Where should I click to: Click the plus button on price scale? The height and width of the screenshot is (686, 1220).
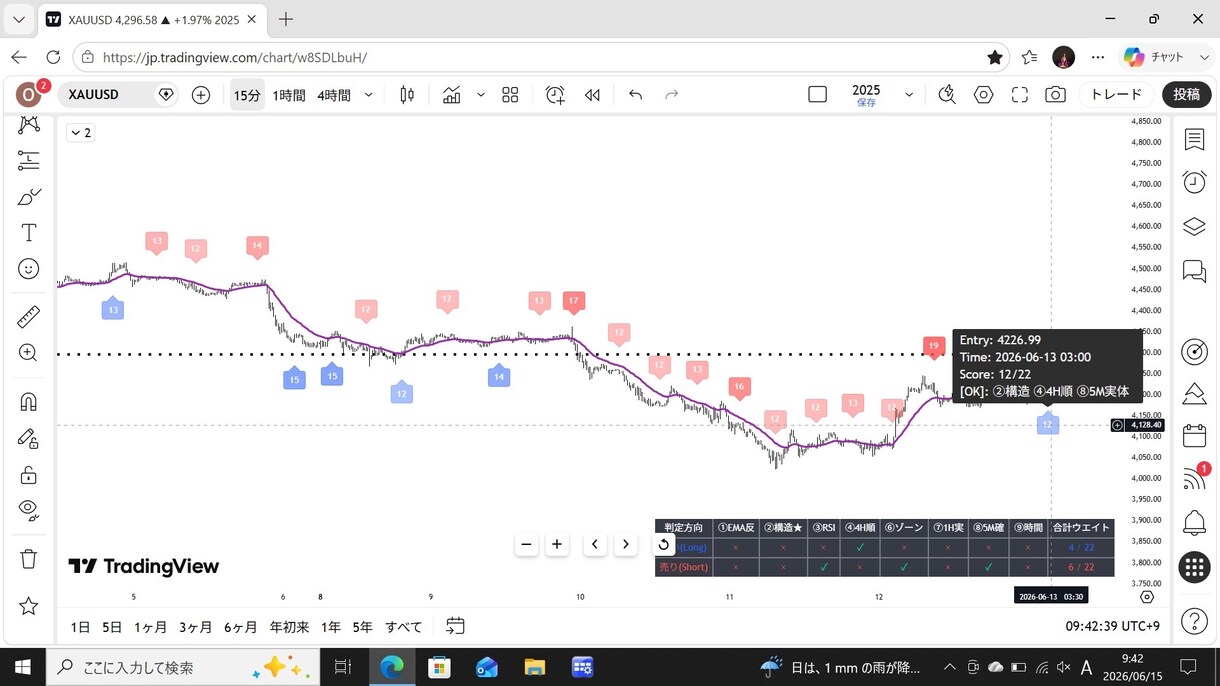pyautogui.click(x=1117, y=425)
